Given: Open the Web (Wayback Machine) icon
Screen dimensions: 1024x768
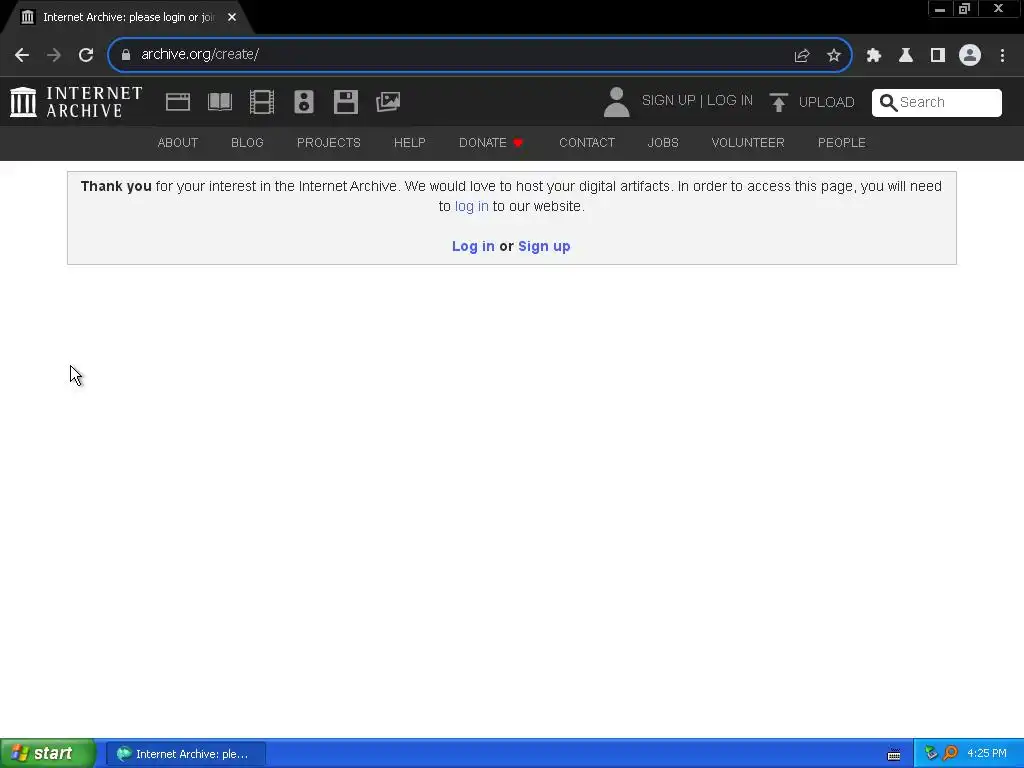Looking at the screenshot, I should 178,102.
